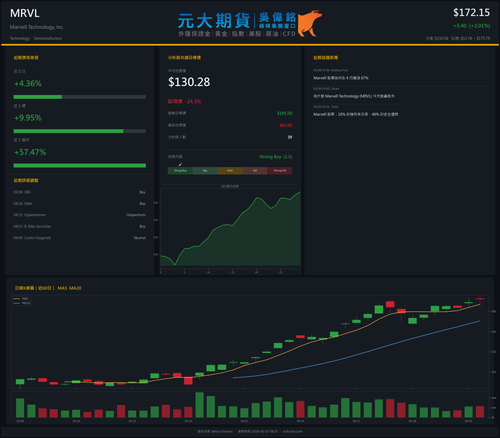Click the $172.15 current price

point(471,13)
